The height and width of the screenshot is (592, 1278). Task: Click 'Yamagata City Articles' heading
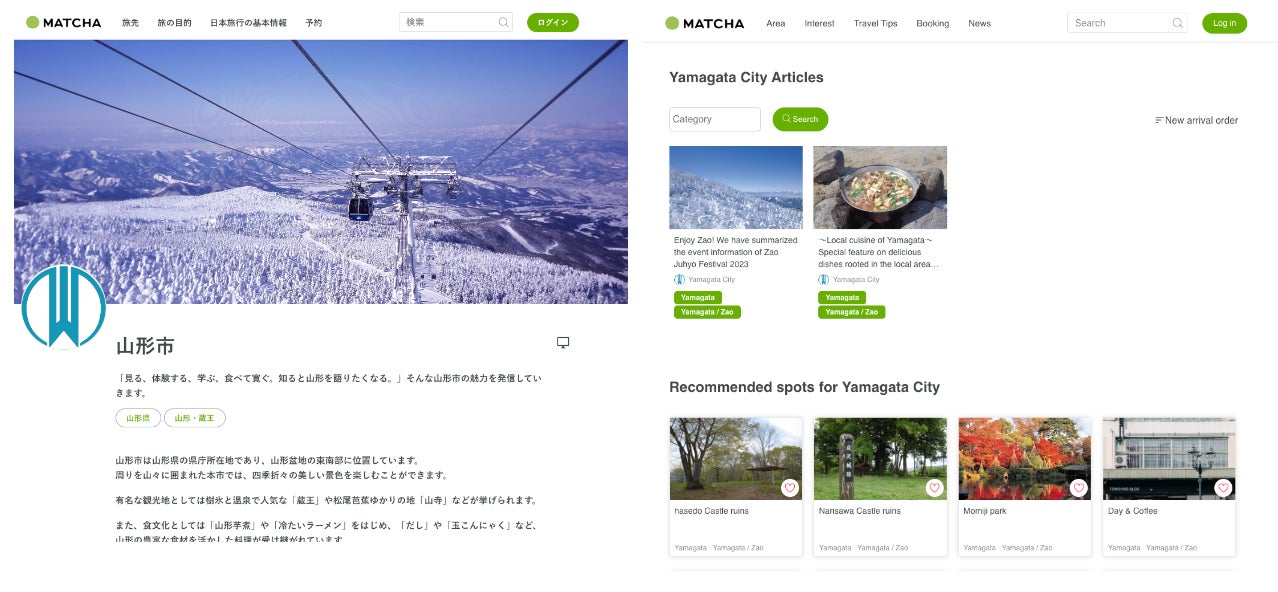pos(746,77)
